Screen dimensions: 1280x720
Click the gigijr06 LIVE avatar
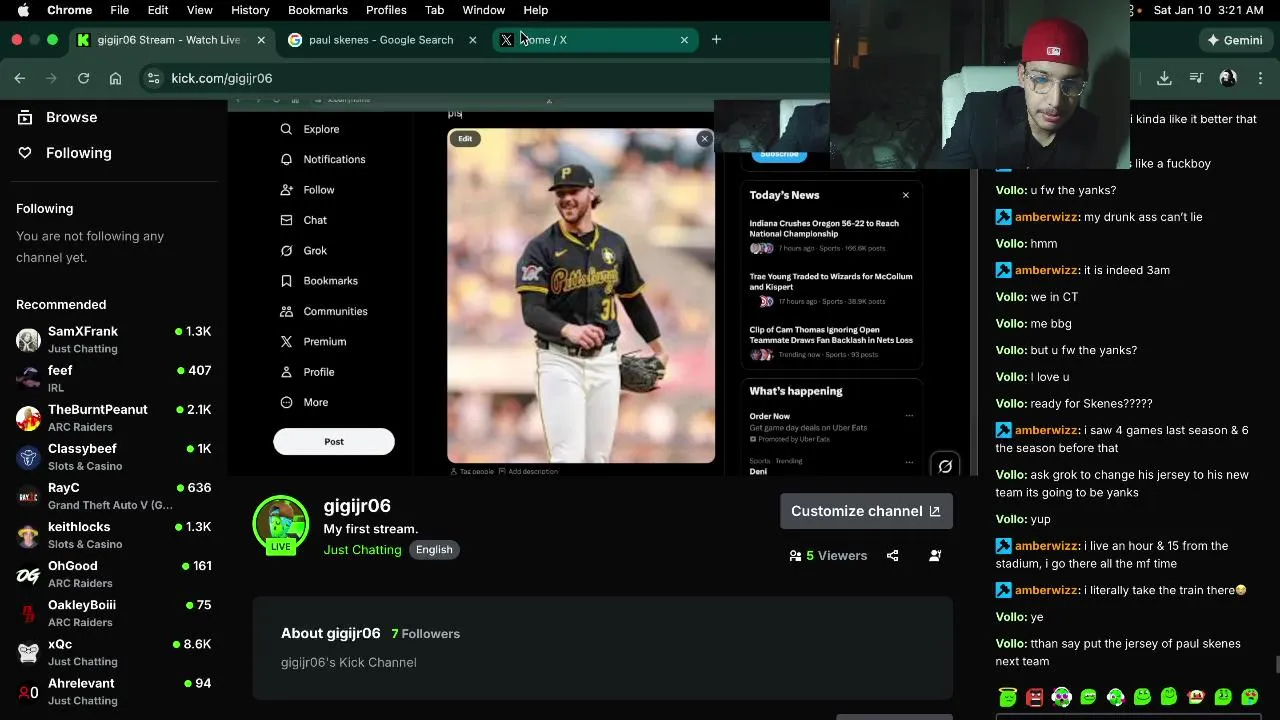click(x=281, y=524)
